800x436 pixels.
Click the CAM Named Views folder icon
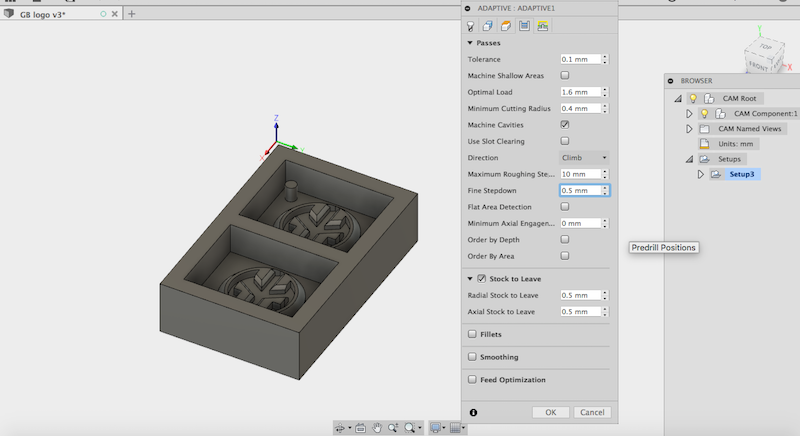pyautogui.click(x=705, y=129)
